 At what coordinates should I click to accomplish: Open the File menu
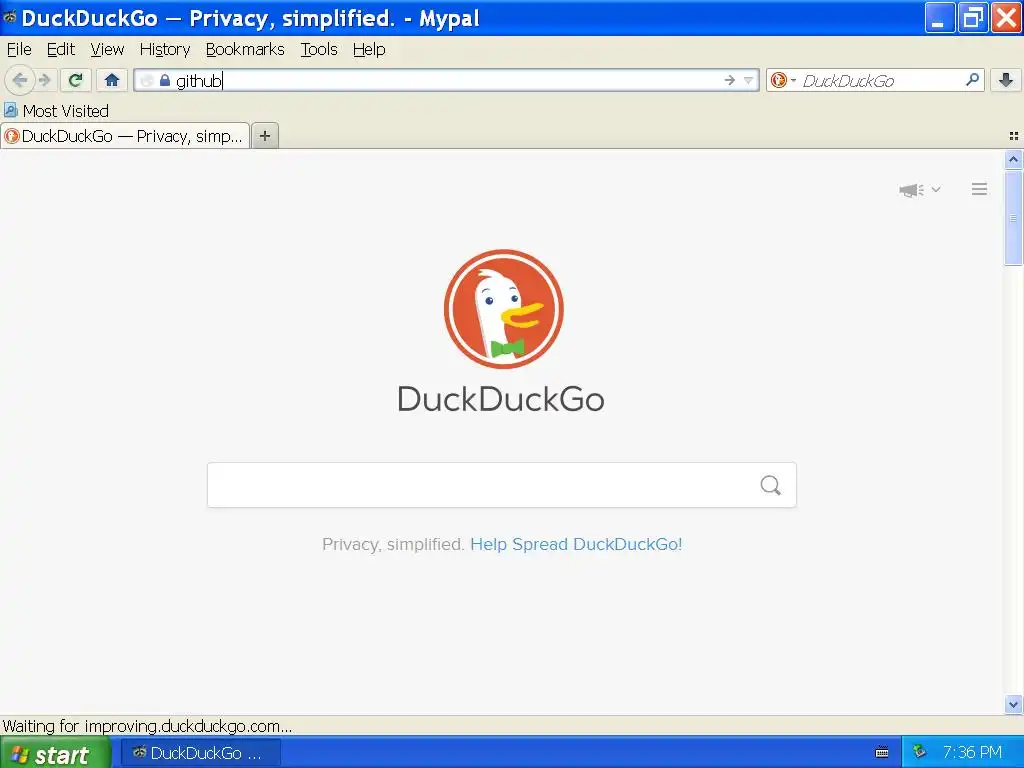point(19,50)
